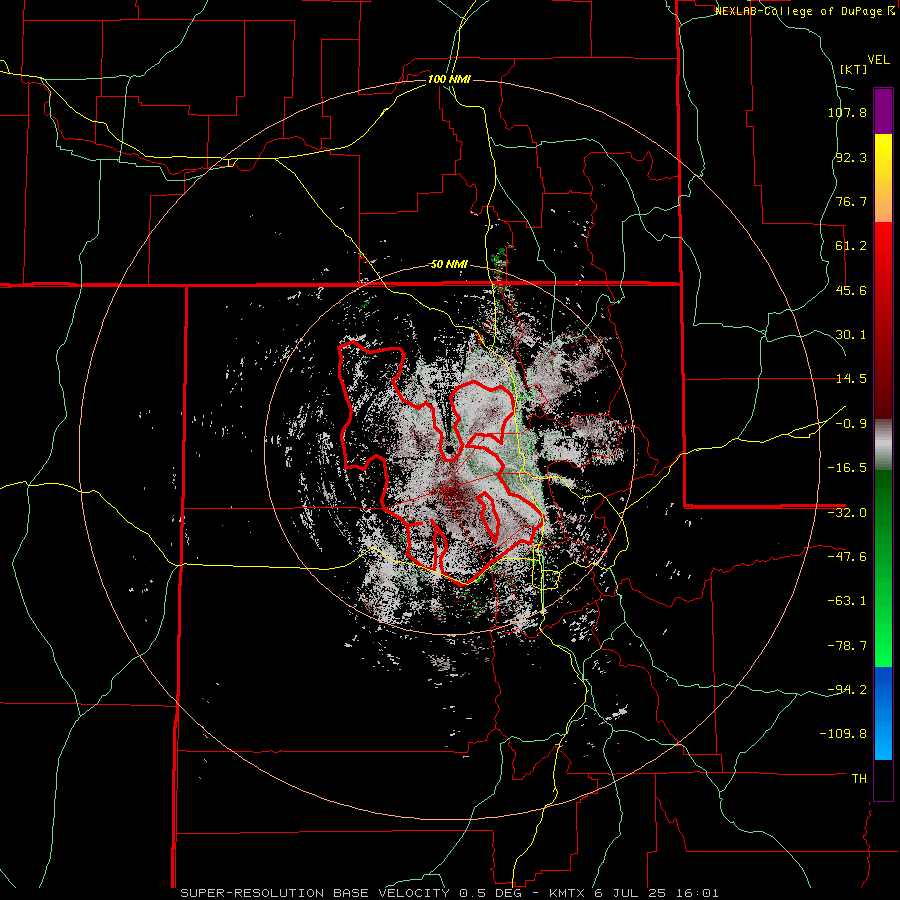Click the black radar site dot at center

449,449
